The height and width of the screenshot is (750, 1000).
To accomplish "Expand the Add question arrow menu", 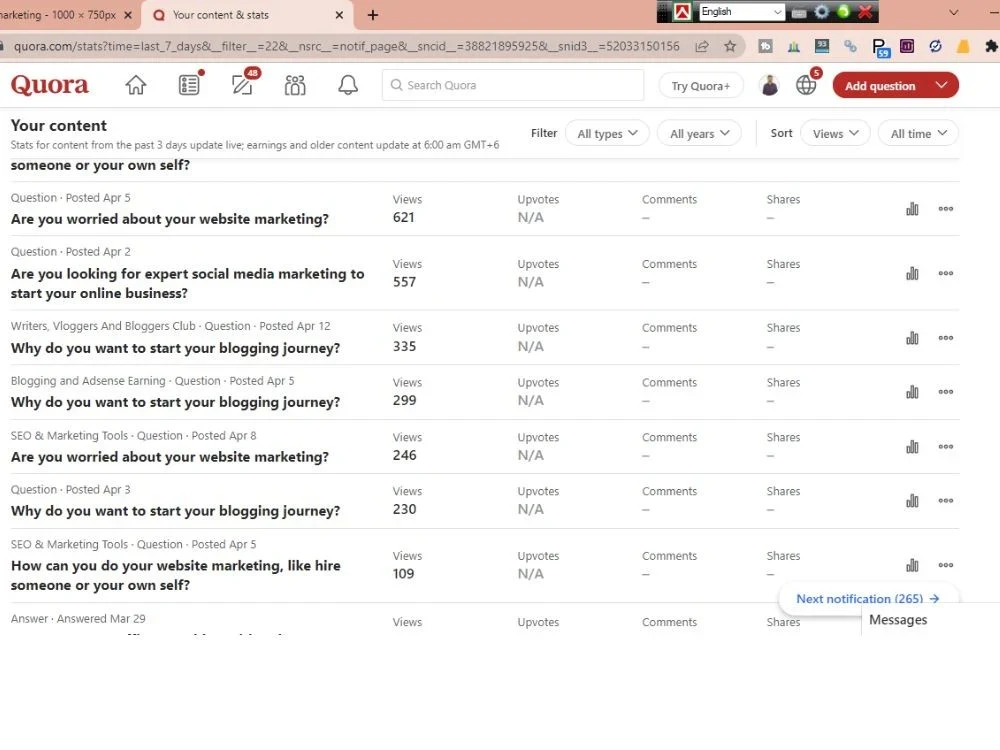I will 941,85.
